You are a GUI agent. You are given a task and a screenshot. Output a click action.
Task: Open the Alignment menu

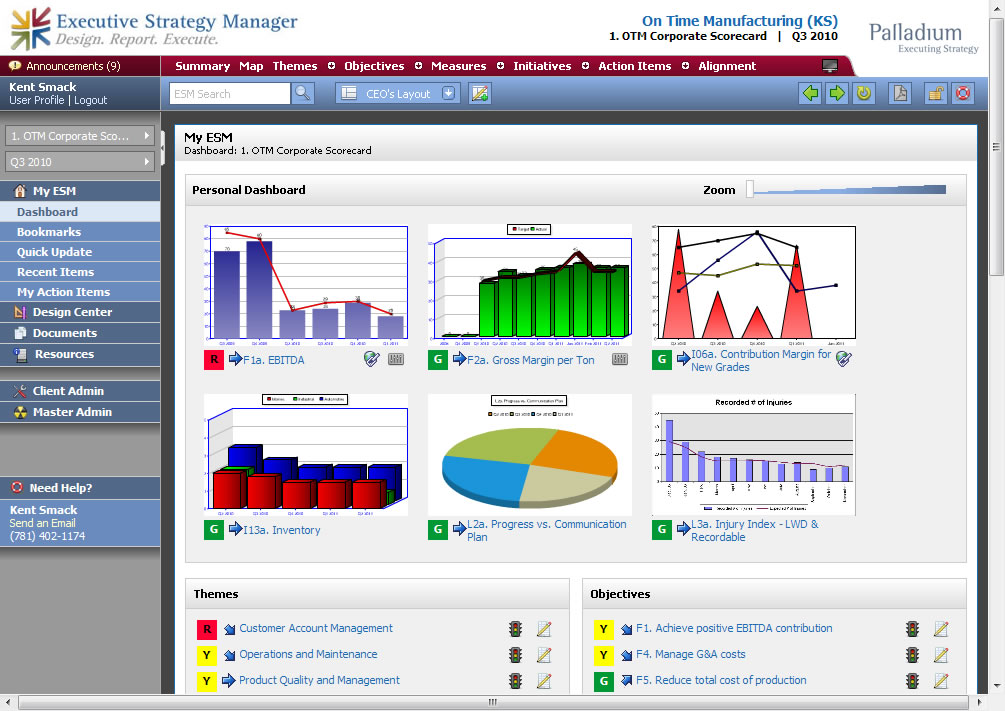[x=727, y=66]
